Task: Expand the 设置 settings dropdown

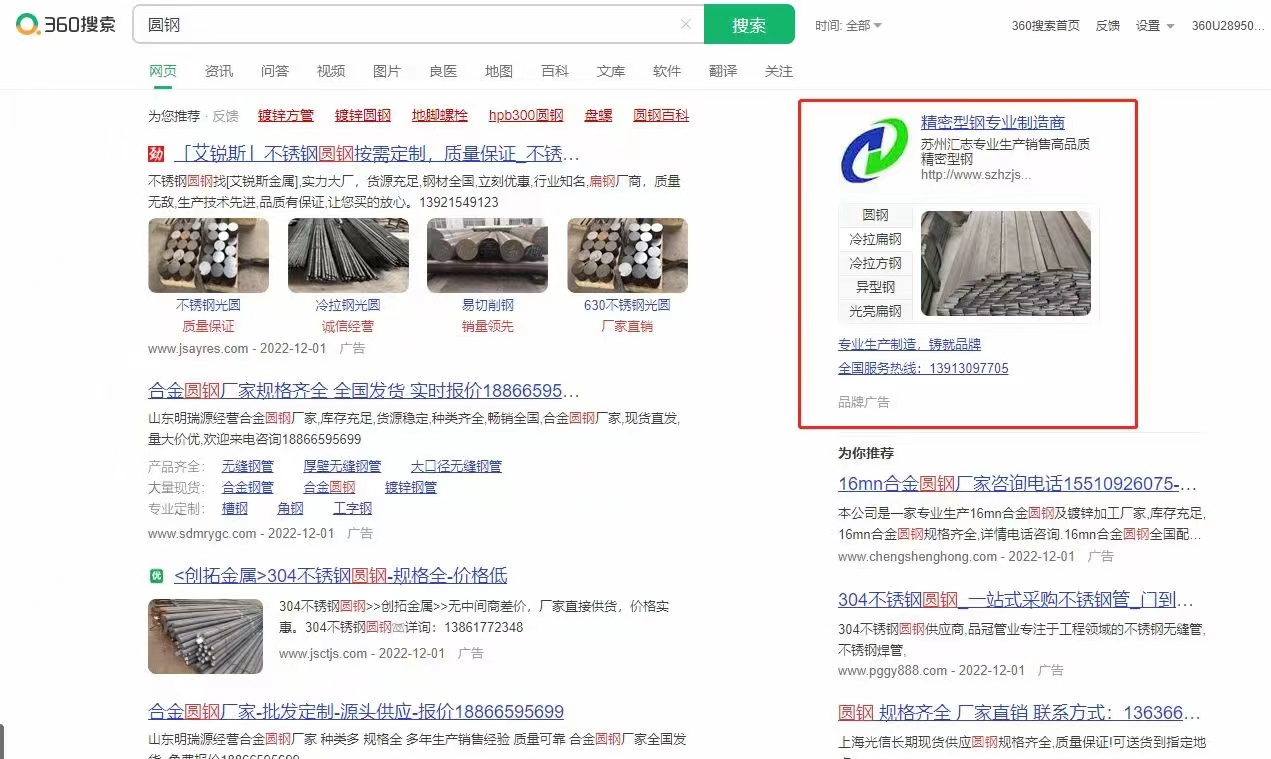Action: 1155,26
